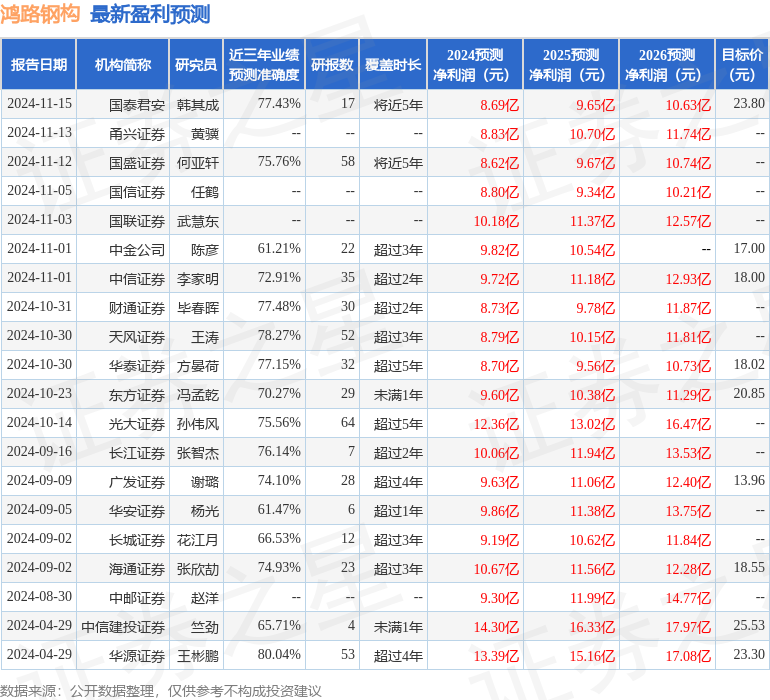770x700 pixels.
Task: Click target price 25.53
Action: (x=749, y=625)
